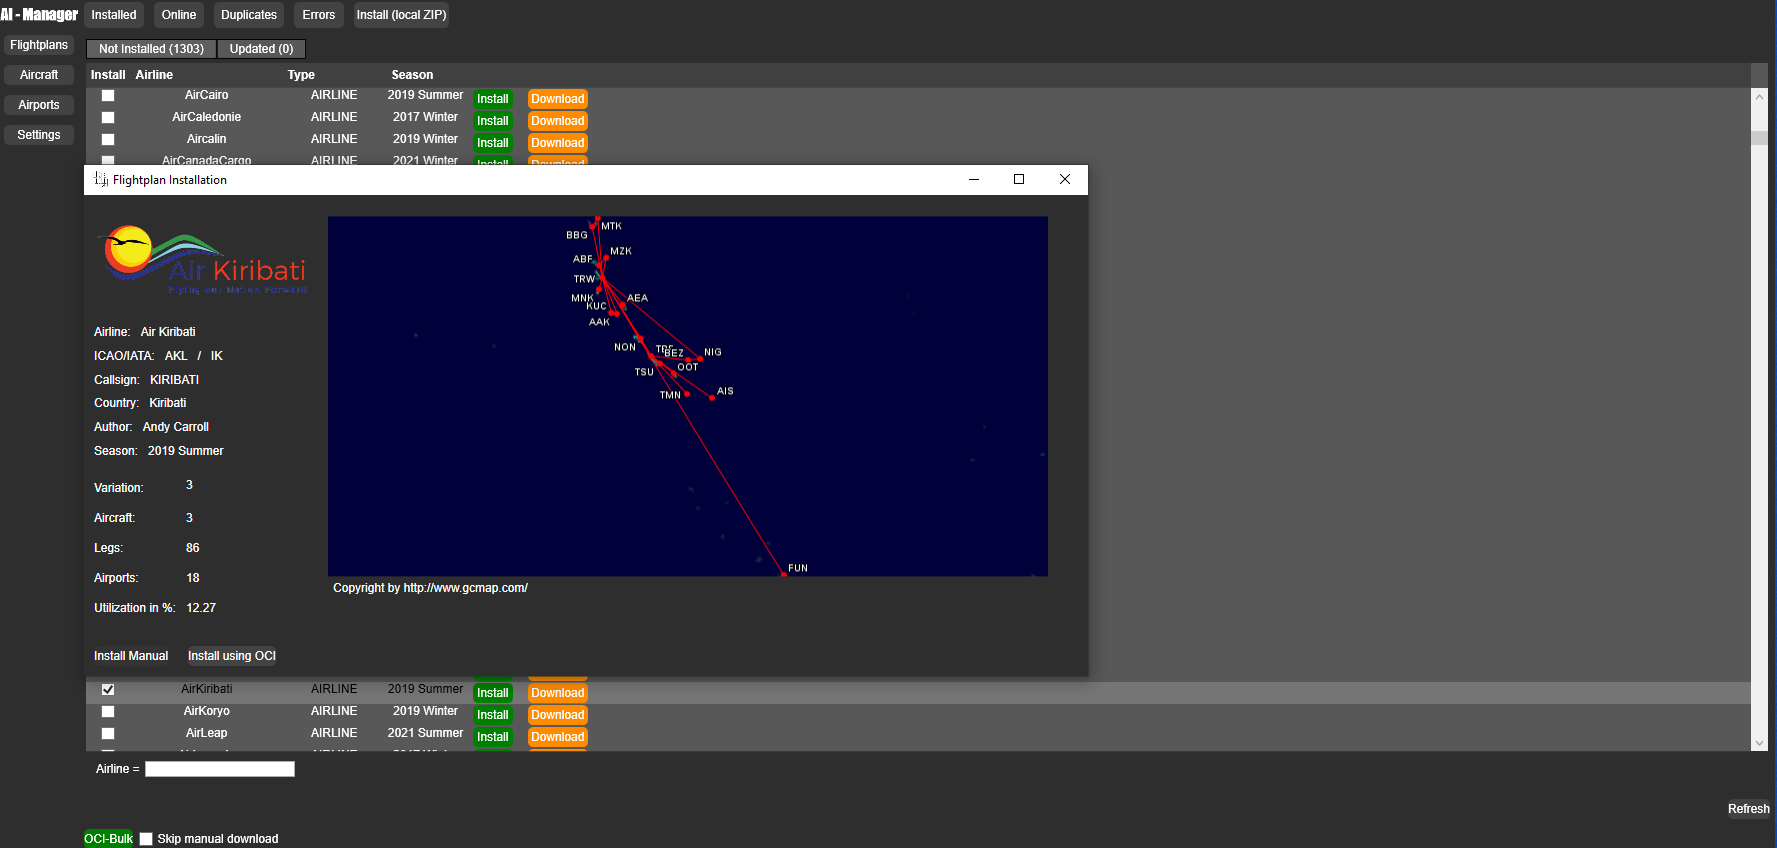Image resolution: width=1777 pixels, height=848 pixels.
Task: Select the Flightplans sidebar item
Action: pos(39,45)
